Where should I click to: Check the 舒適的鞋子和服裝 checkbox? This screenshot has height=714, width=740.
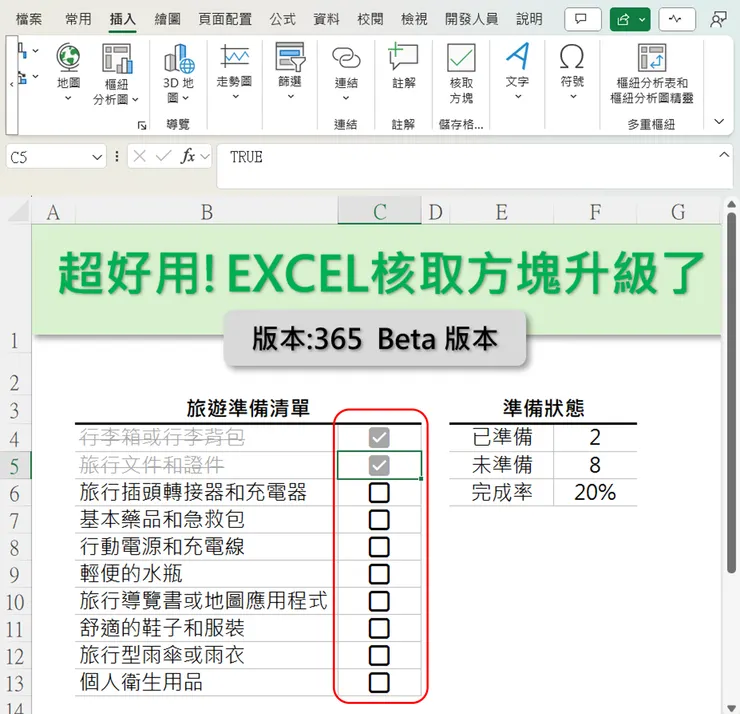point(379,629)
